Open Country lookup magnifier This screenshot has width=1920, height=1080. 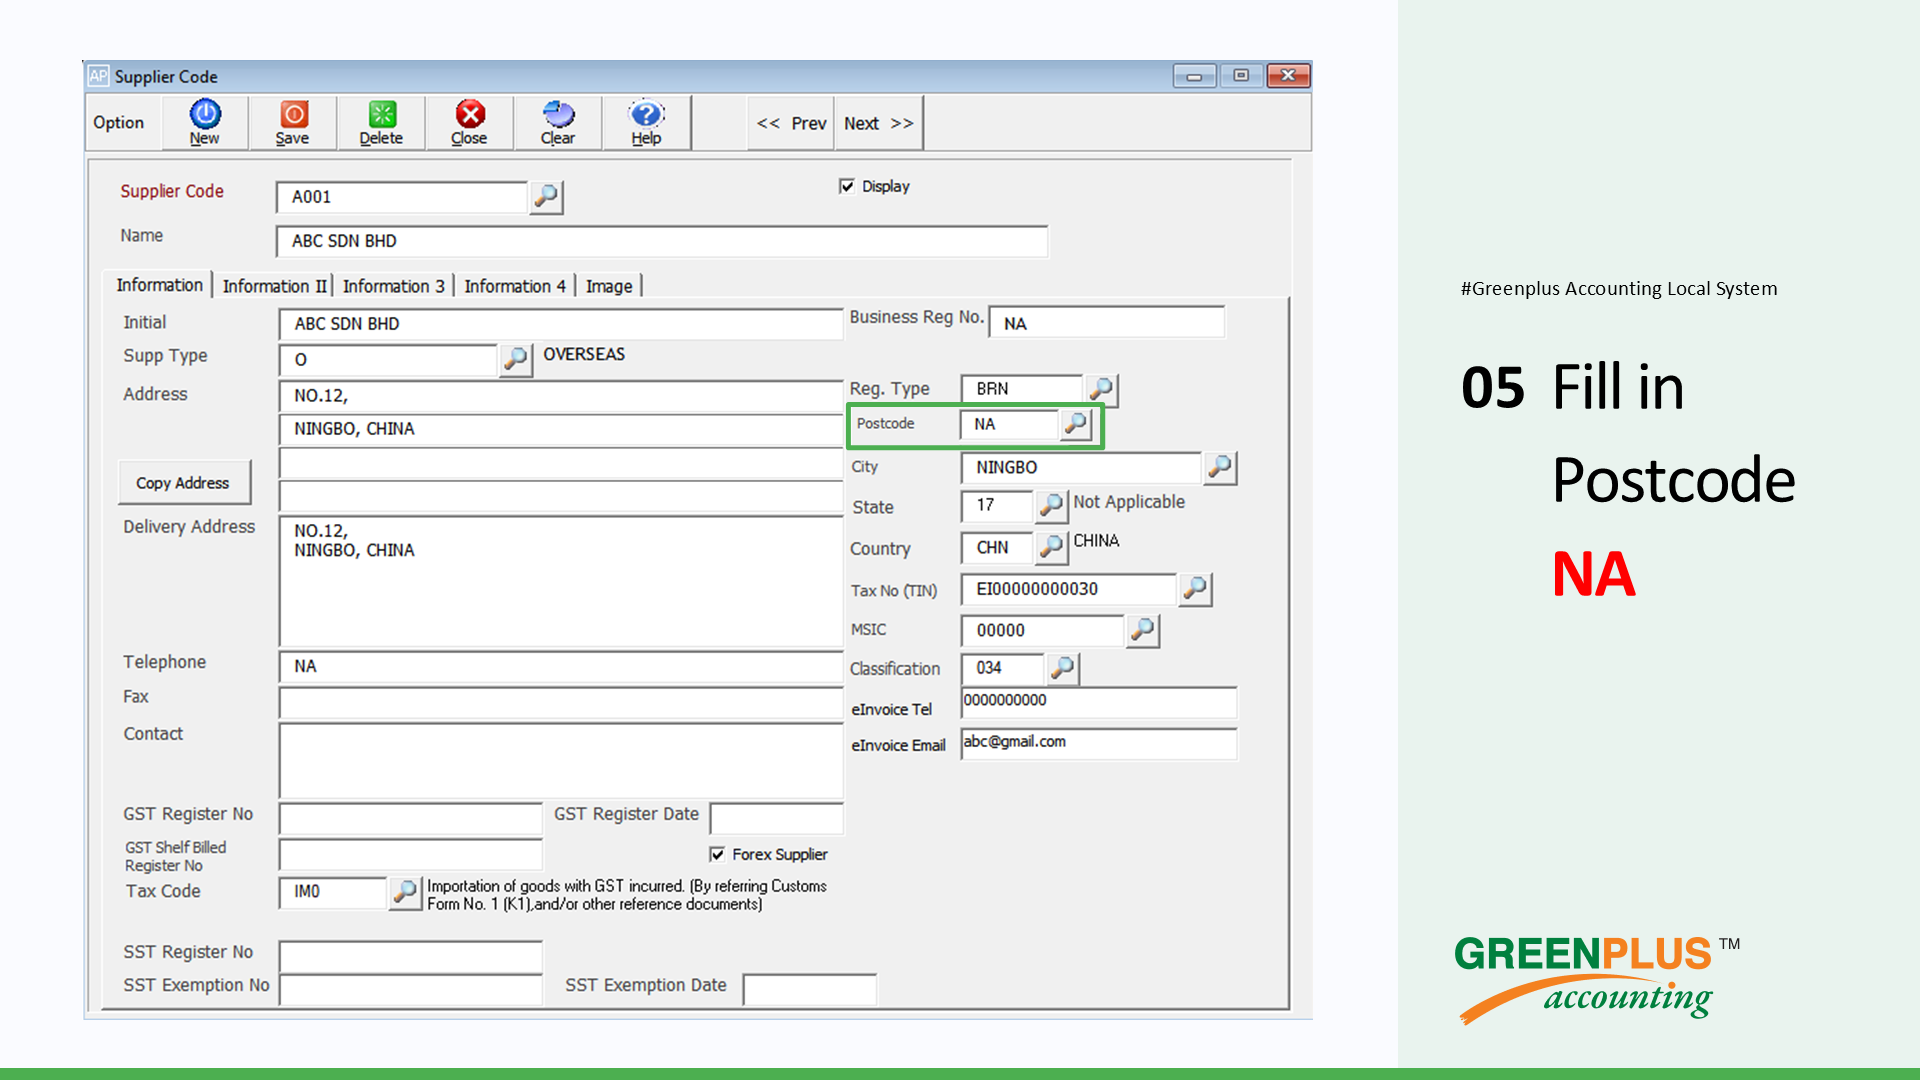click(1051, 547)
